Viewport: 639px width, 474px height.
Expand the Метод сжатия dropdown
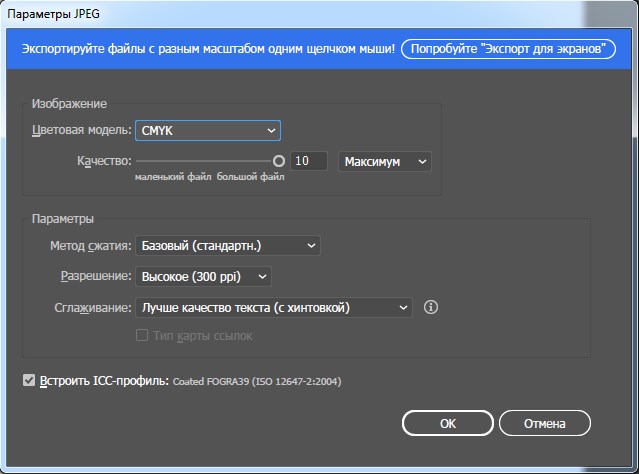(x=228, y=246)
